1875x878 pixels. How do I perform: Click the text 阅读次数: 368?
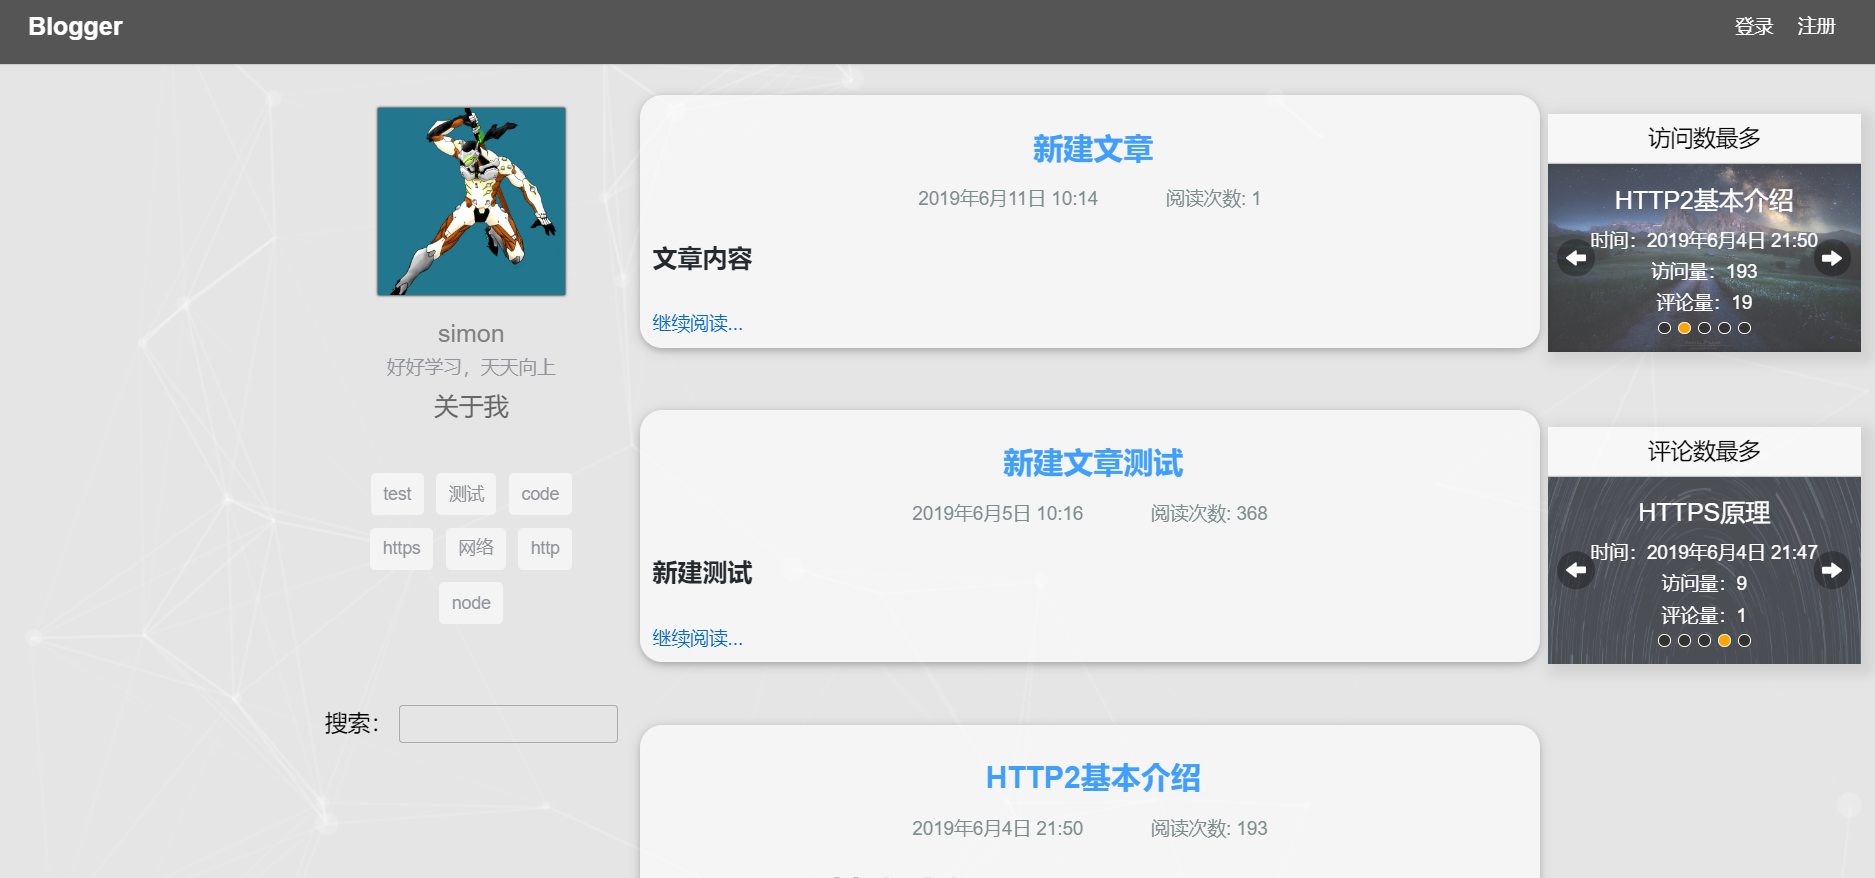coord(1209,514)
